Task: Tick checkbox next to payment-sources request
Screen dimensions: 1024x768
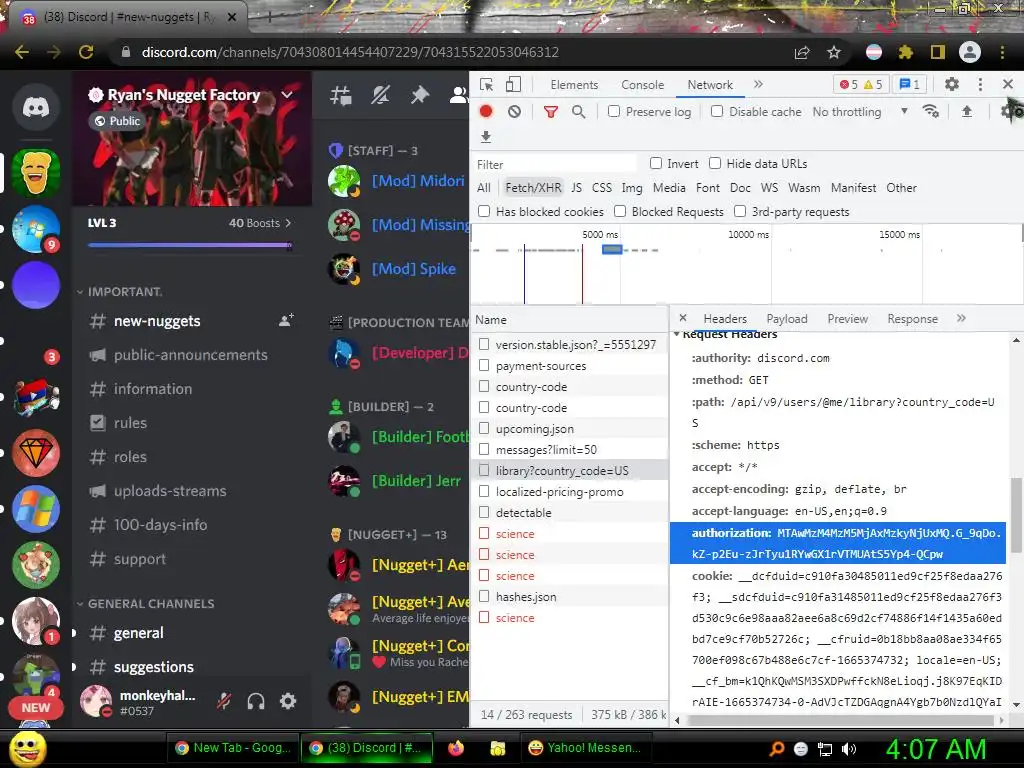Action: point(484,365)
